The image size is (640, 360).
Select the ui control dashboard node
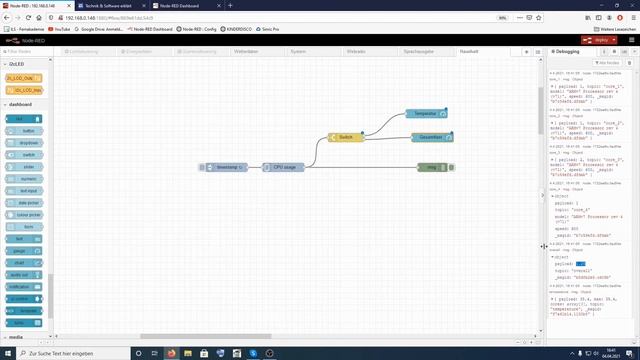point(24,299)
